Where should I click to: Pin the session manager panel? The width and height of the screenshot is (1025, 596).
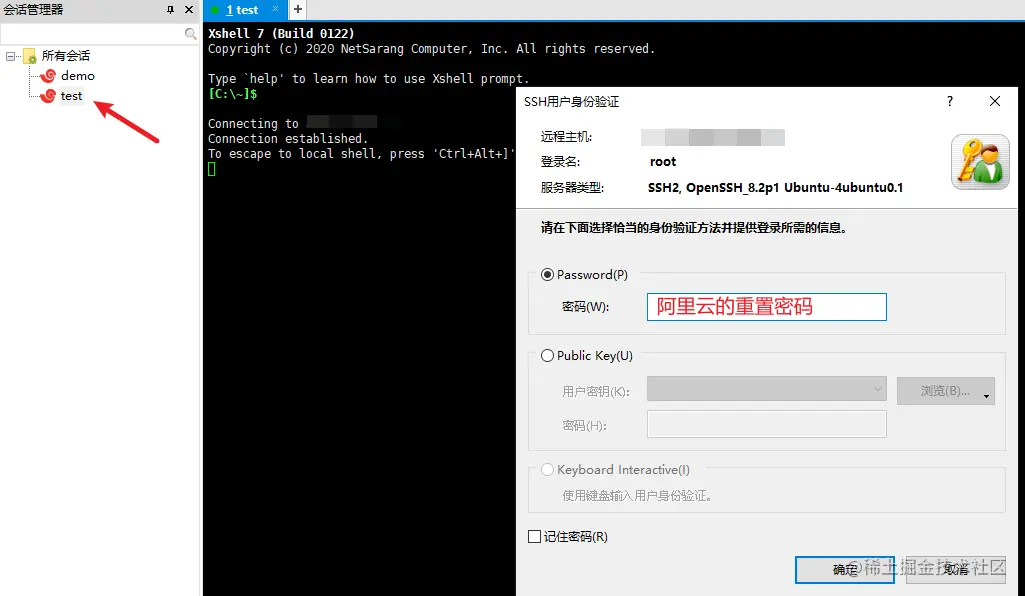(171, 9)
